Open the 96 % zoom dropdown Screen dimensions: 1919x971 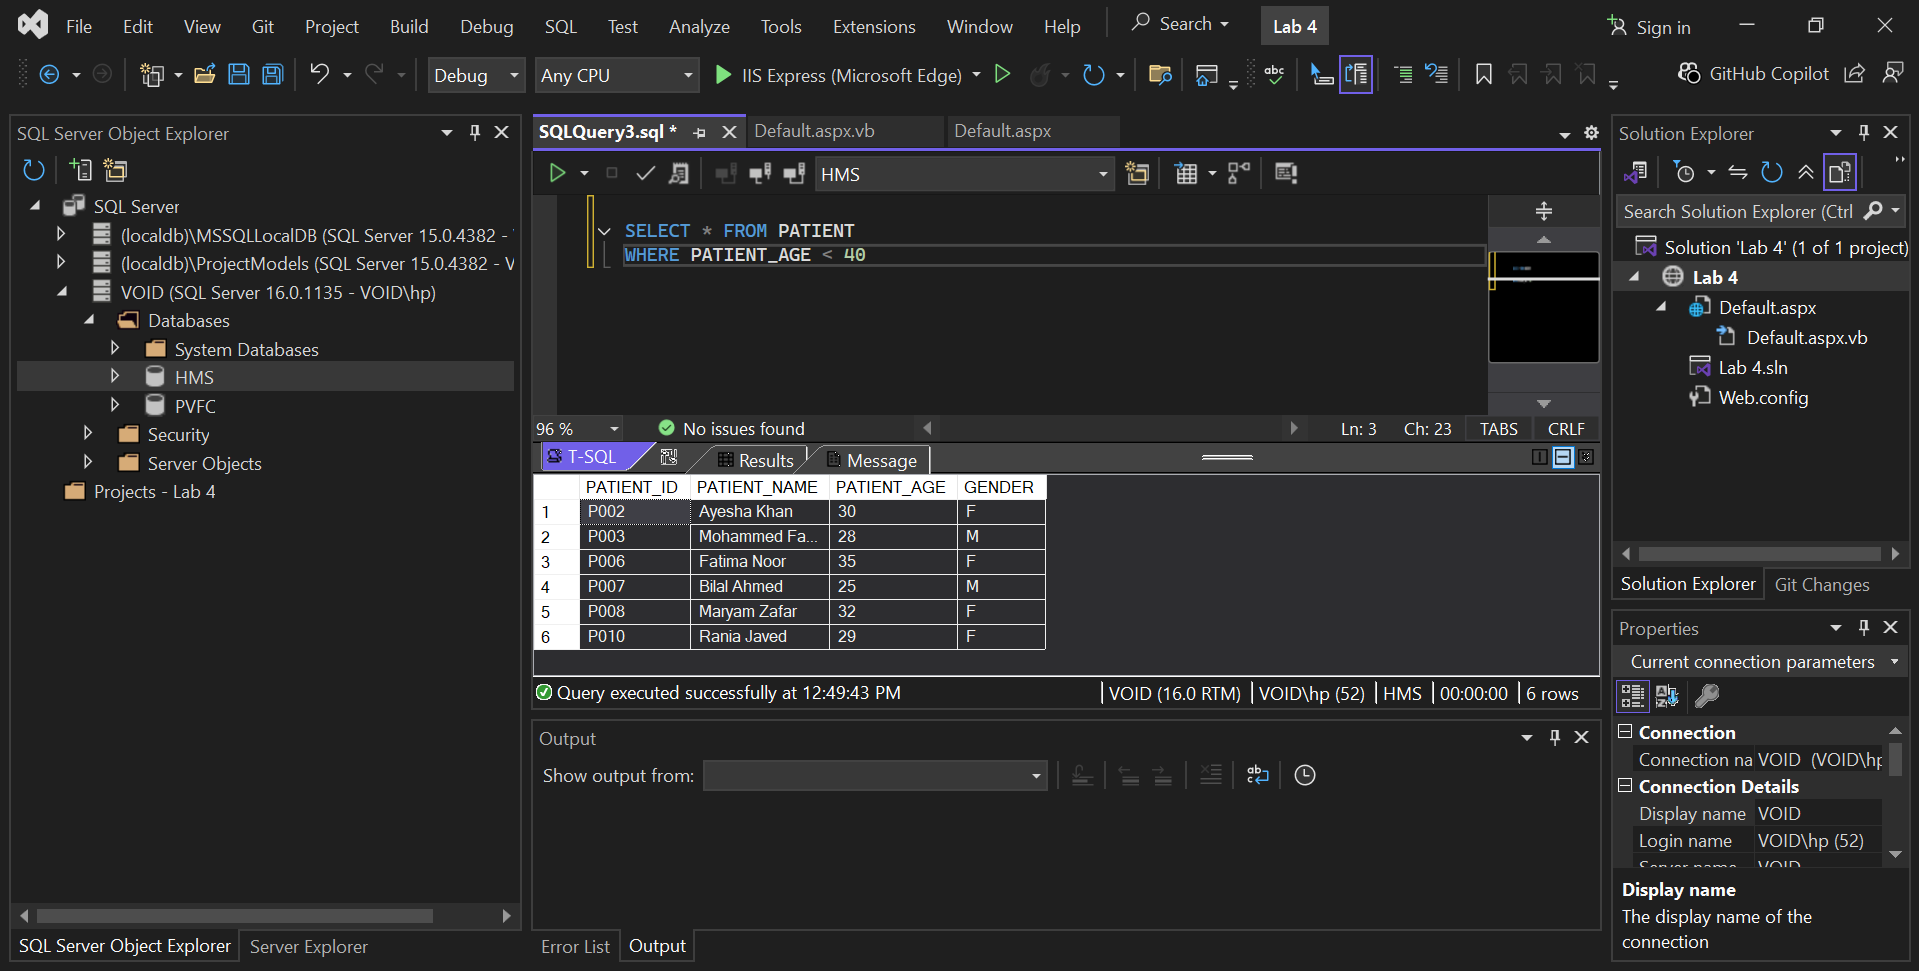(x=578, y=429)
